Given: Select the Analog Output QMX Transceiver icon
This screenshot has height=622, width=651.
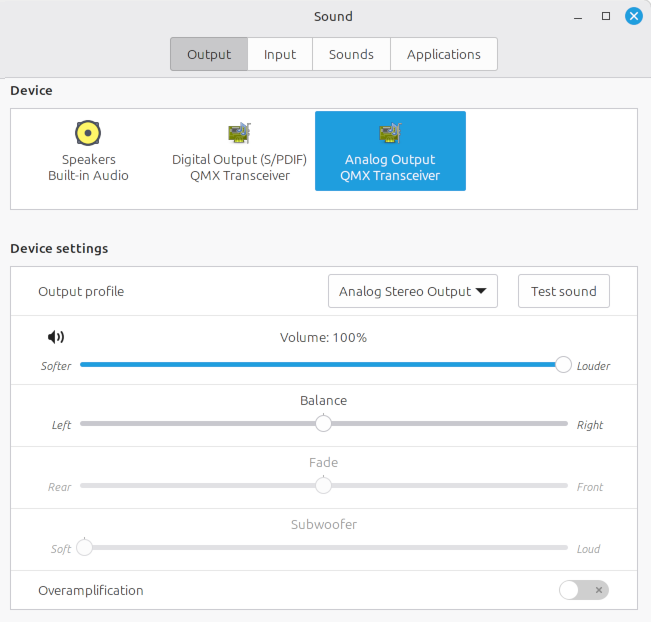Looking at the screenshot, I should pyautogui.click(x=390, y=133).
